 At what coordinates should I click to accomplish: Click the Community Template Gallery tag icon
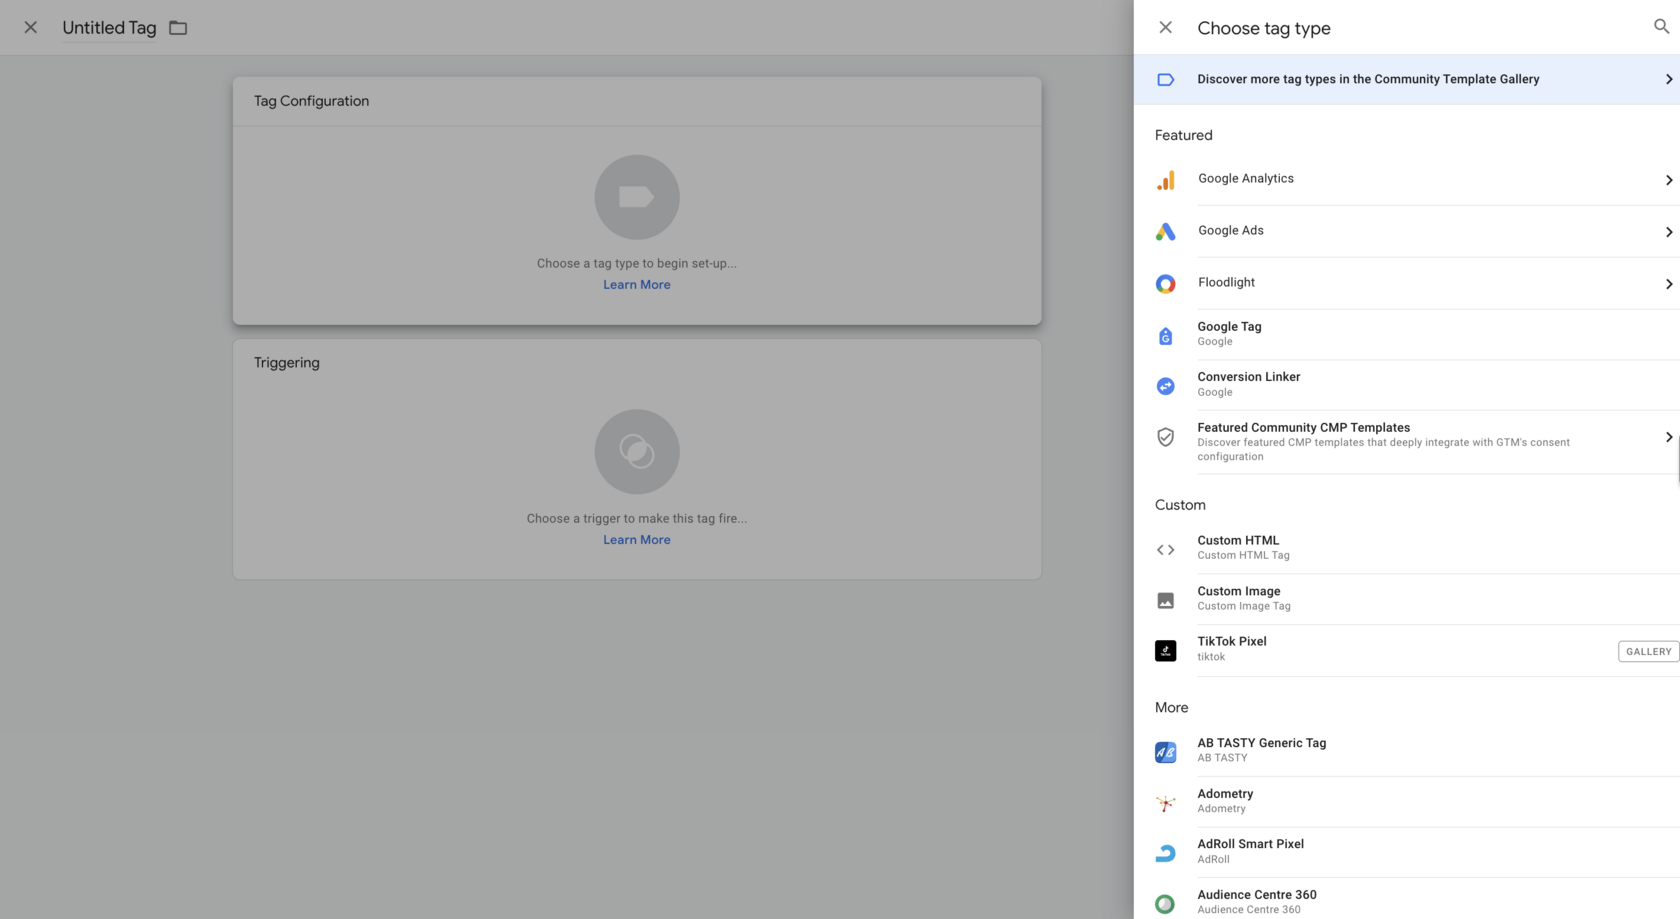coord(1165,80)
